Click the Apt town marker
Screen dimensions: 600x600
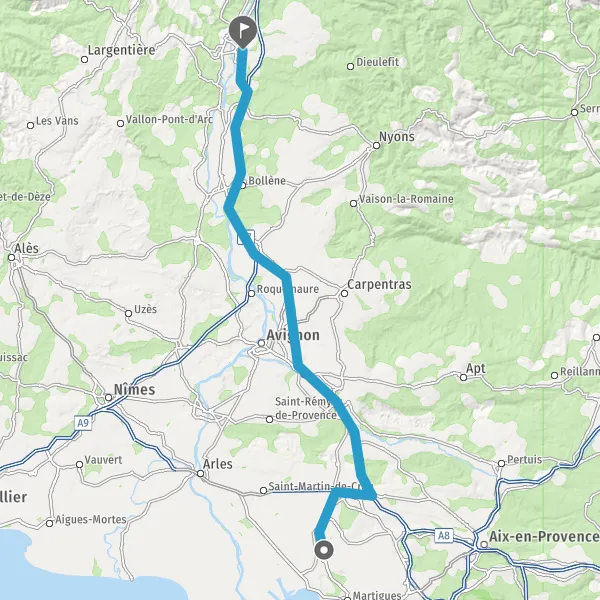coord(463,378)
